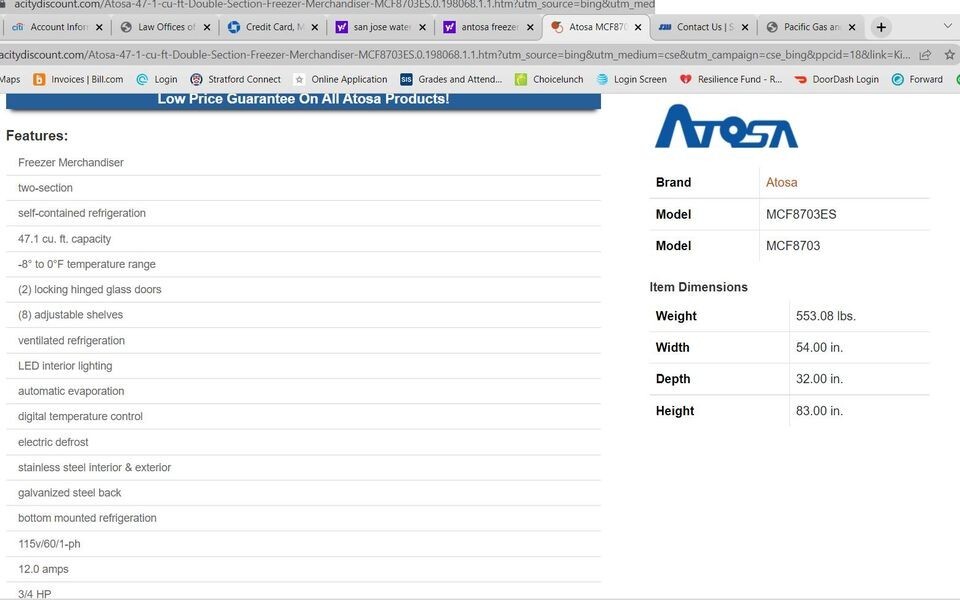
Task: Click the SIS Grades bookmark icon
Action: pos(406,79)
